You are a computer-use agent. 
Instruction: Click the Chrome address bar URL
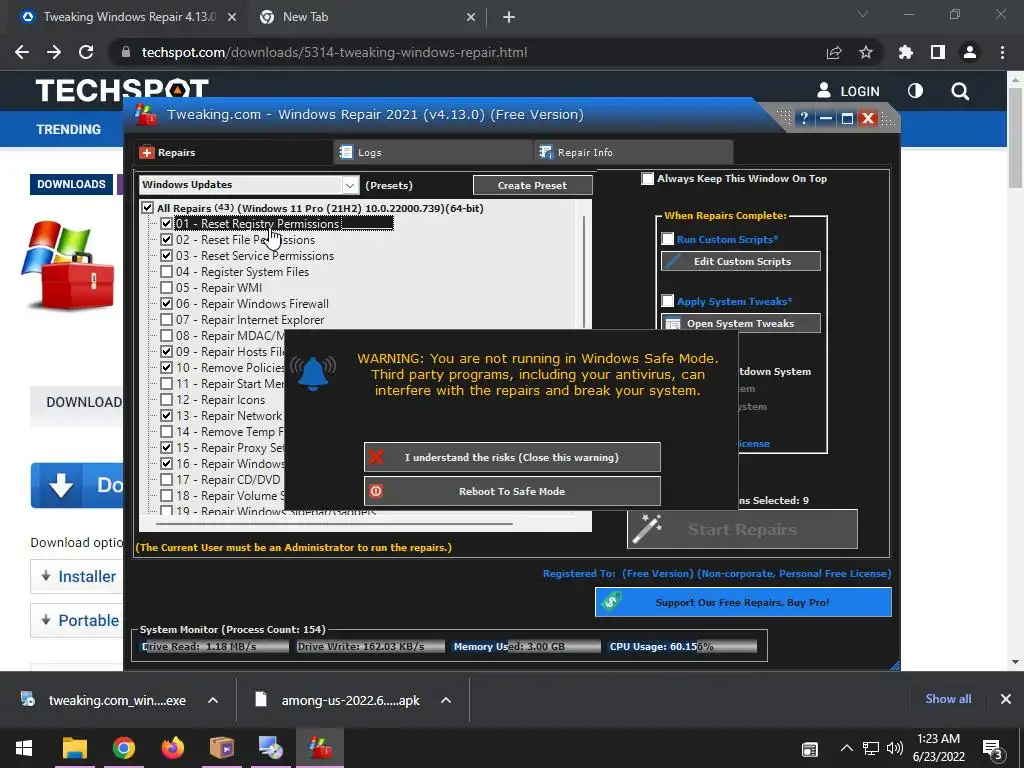tap(334, 52)
